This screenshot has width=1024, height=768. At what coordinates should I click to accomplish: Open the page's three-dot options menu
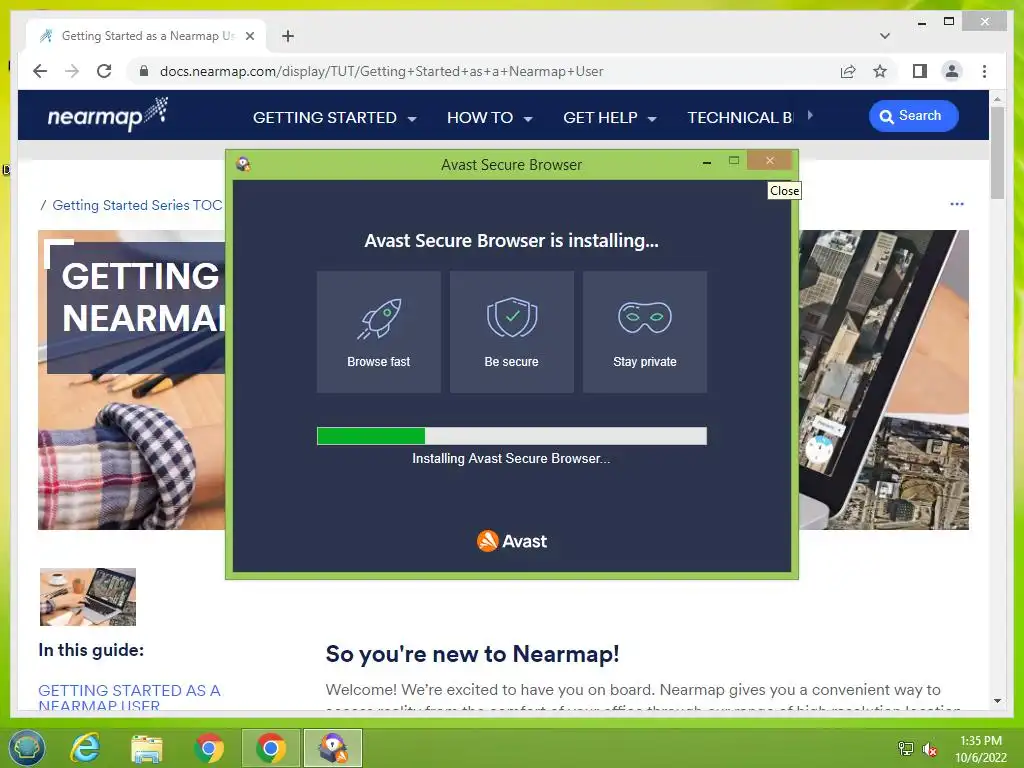pos(957,204)
